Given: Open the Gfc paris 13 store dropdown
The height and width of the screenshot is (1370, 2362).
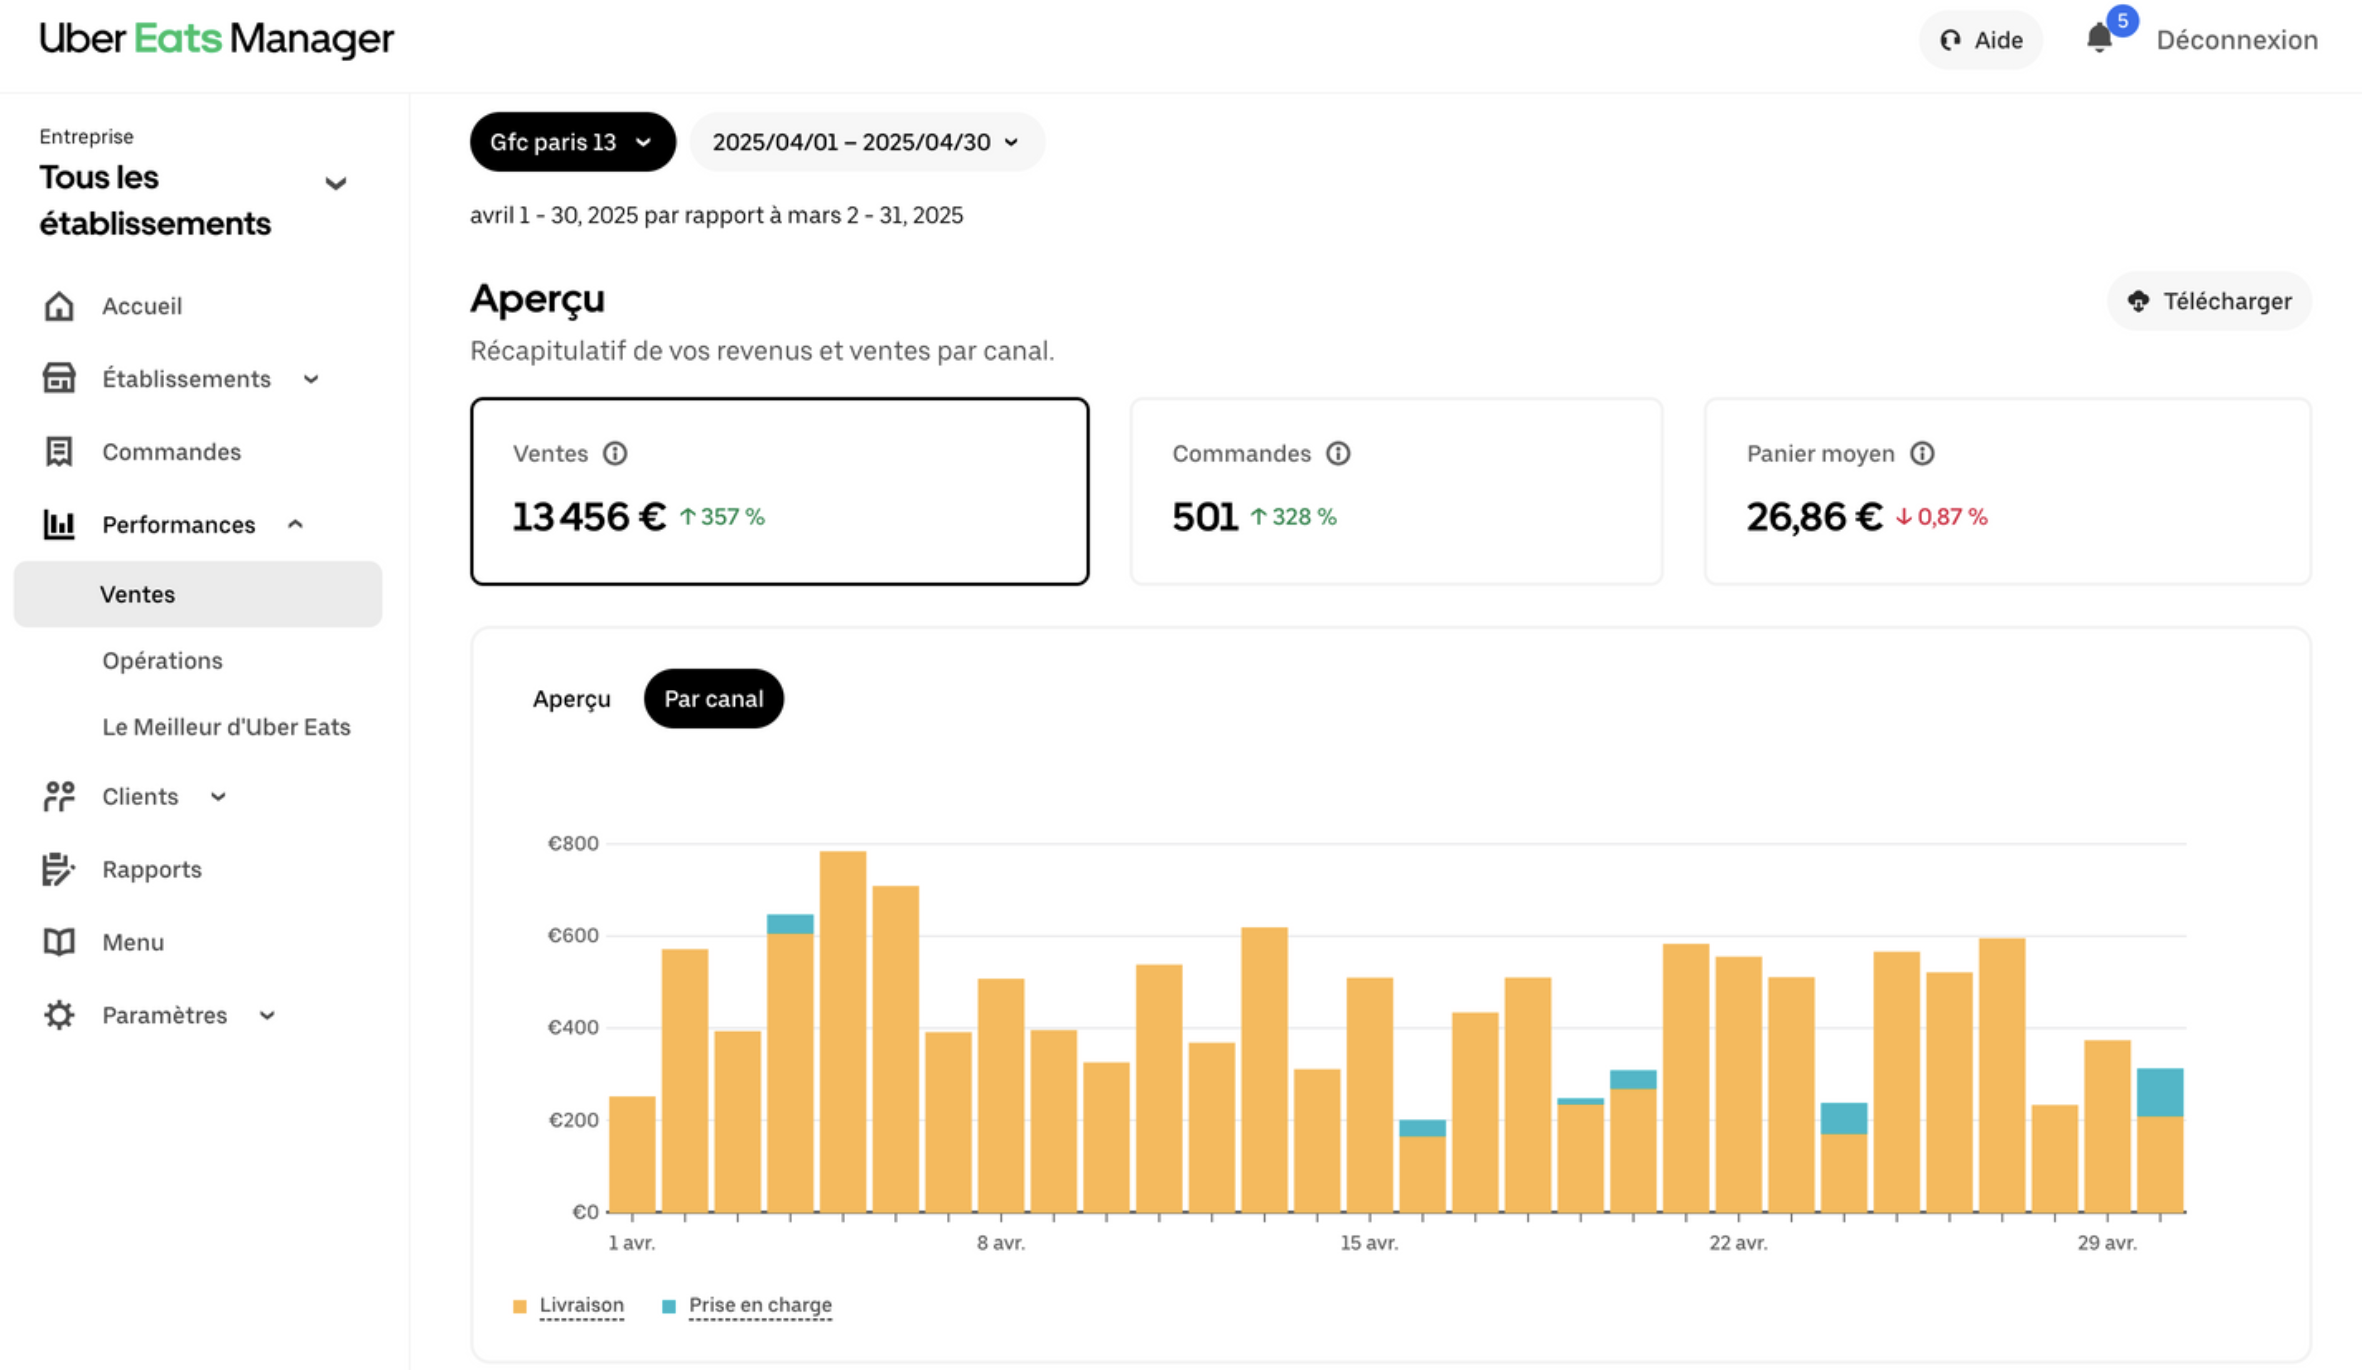Looking at the screenshot, I should coord(572,142).
